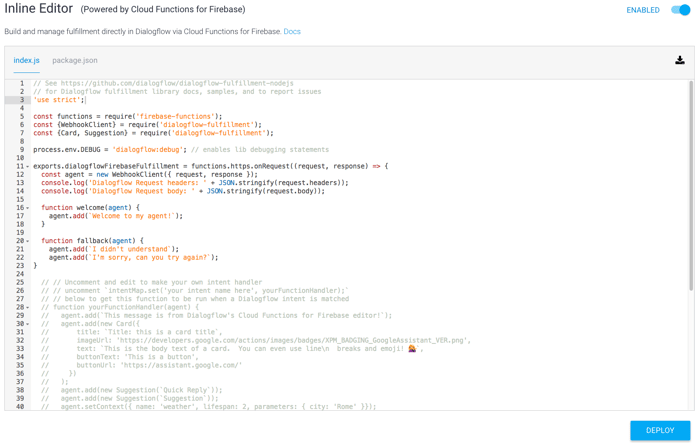Fold the Card block at line 30
The width and height of the screenshot is (700, 443).
point(28,324)
